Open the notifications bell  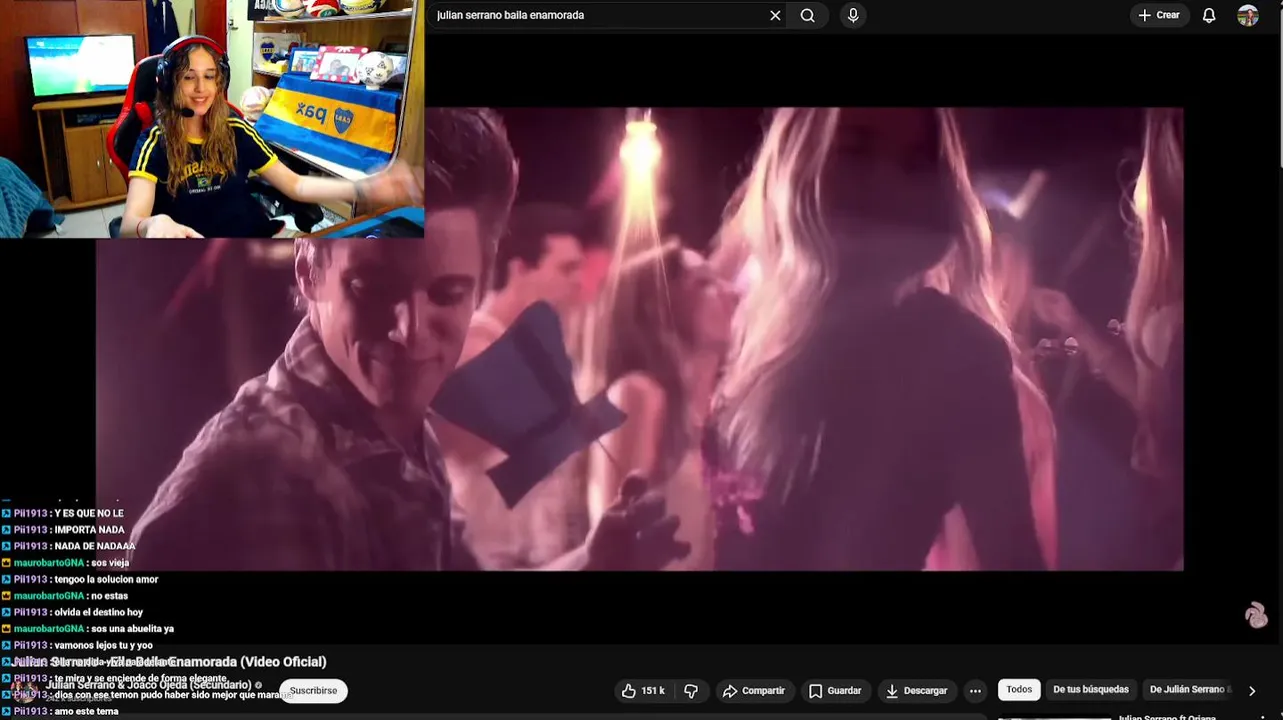coord(1209,15)
